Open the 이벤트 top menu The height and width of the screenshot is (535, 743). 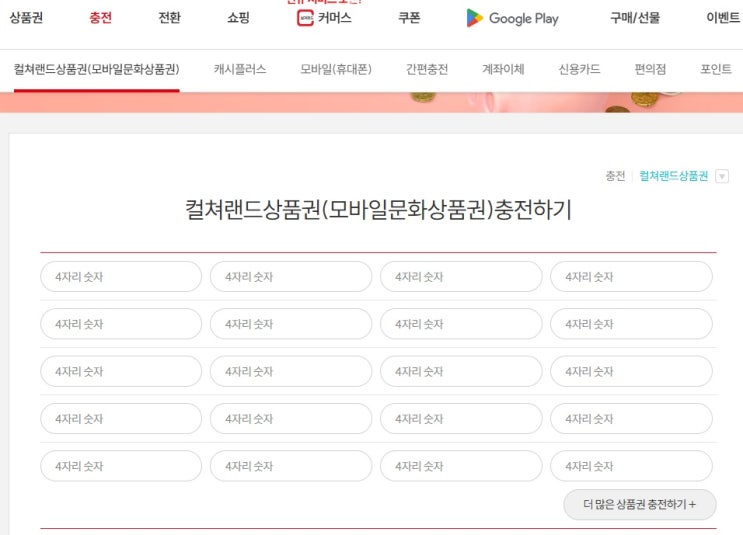tap(723, 18)
